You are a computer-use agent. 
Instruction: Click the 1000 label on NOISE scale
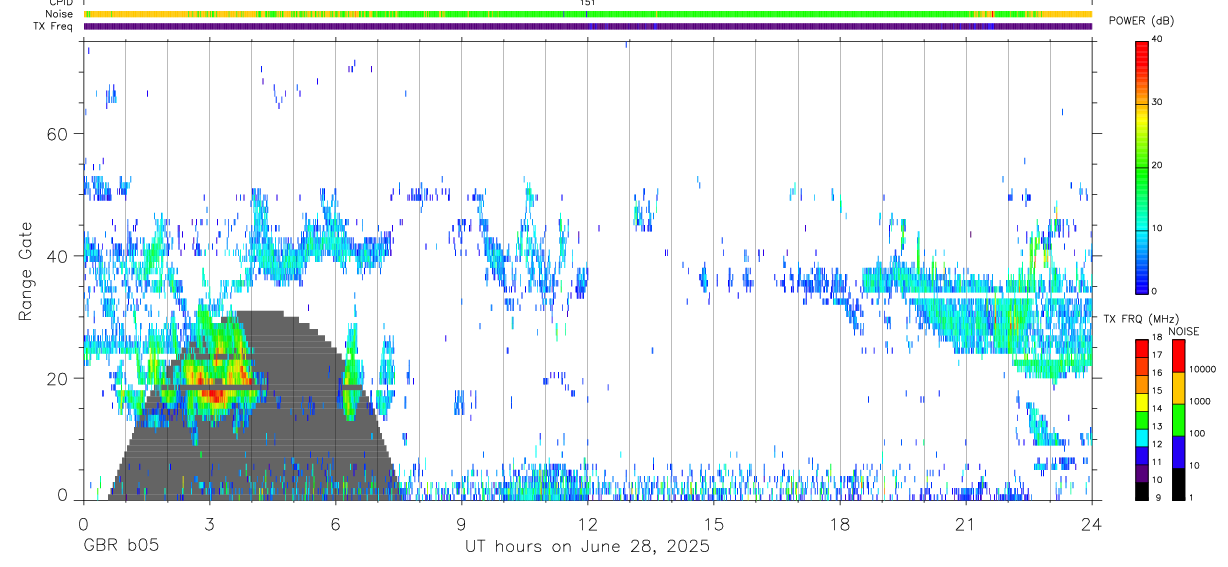[1201, 402]
